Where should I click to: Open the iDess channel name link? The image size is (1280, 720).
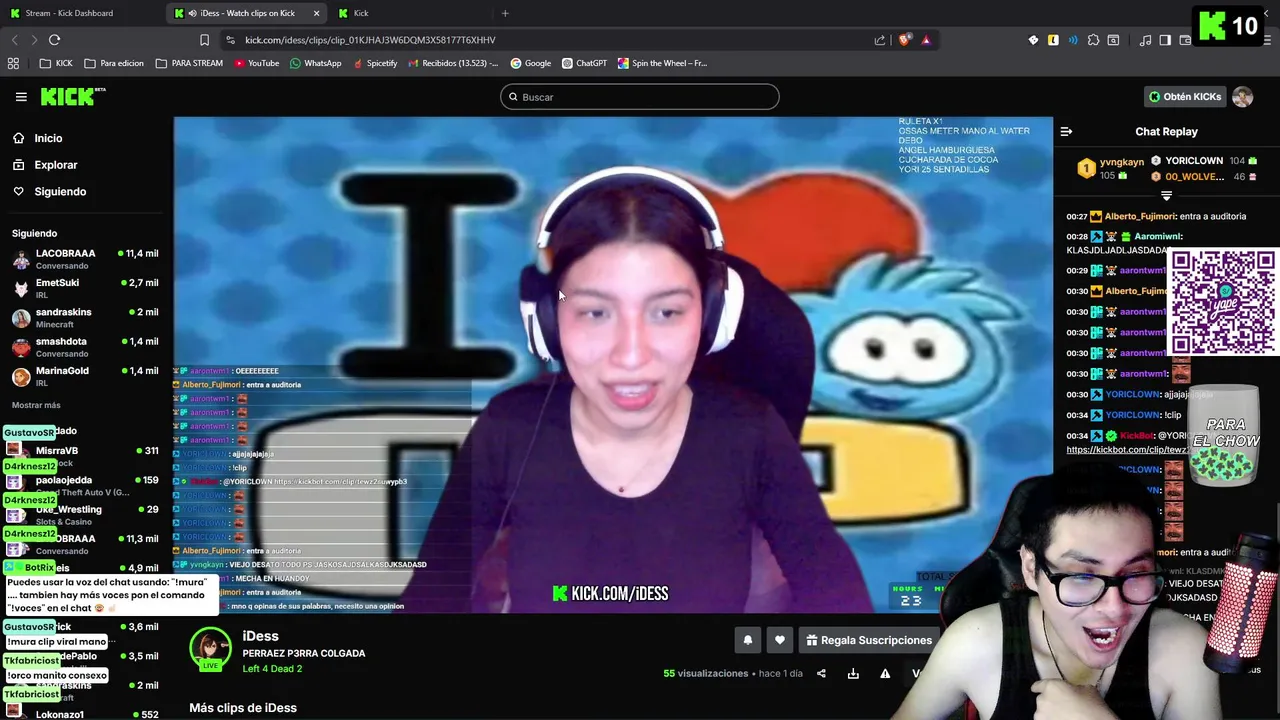tap(260, 636)
